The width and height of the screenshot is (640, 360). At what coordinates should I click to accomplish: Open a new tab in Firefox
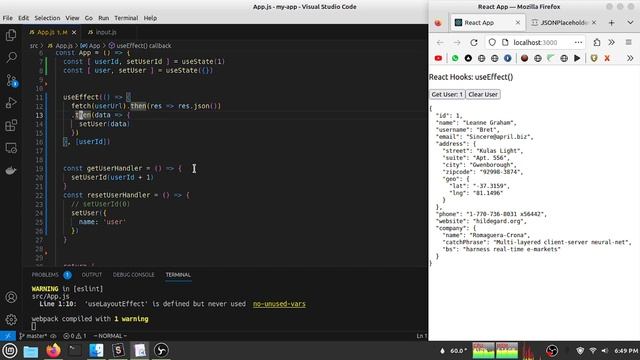pos(611,23)
